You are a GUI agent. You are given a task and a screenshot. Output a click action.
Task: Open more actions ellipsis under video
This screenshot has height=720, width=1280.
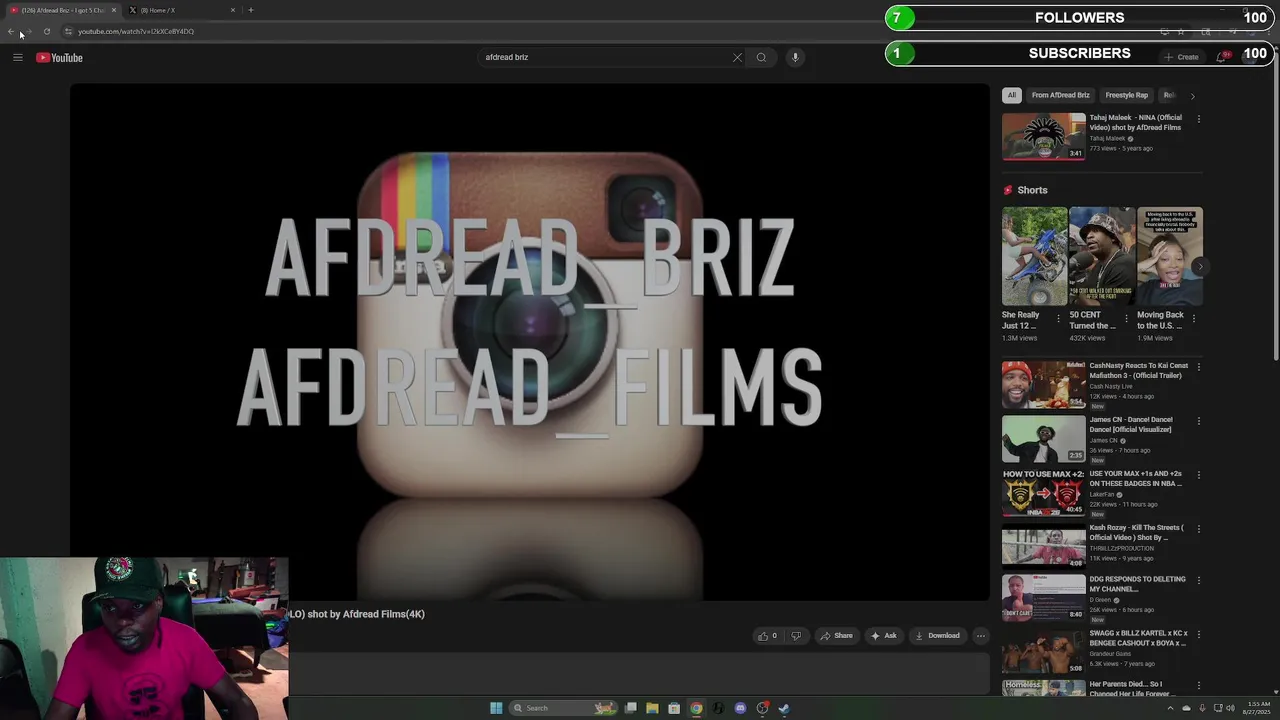[x=980, y=636]
